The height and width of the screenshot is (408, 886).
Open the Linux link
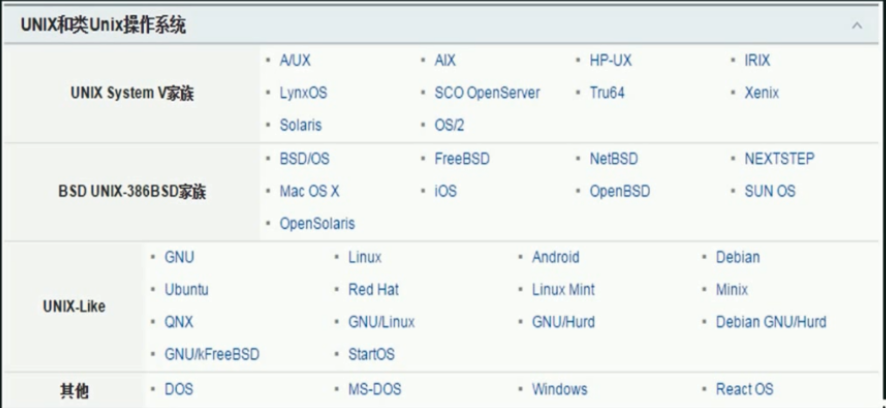click(x=365, y=258)
